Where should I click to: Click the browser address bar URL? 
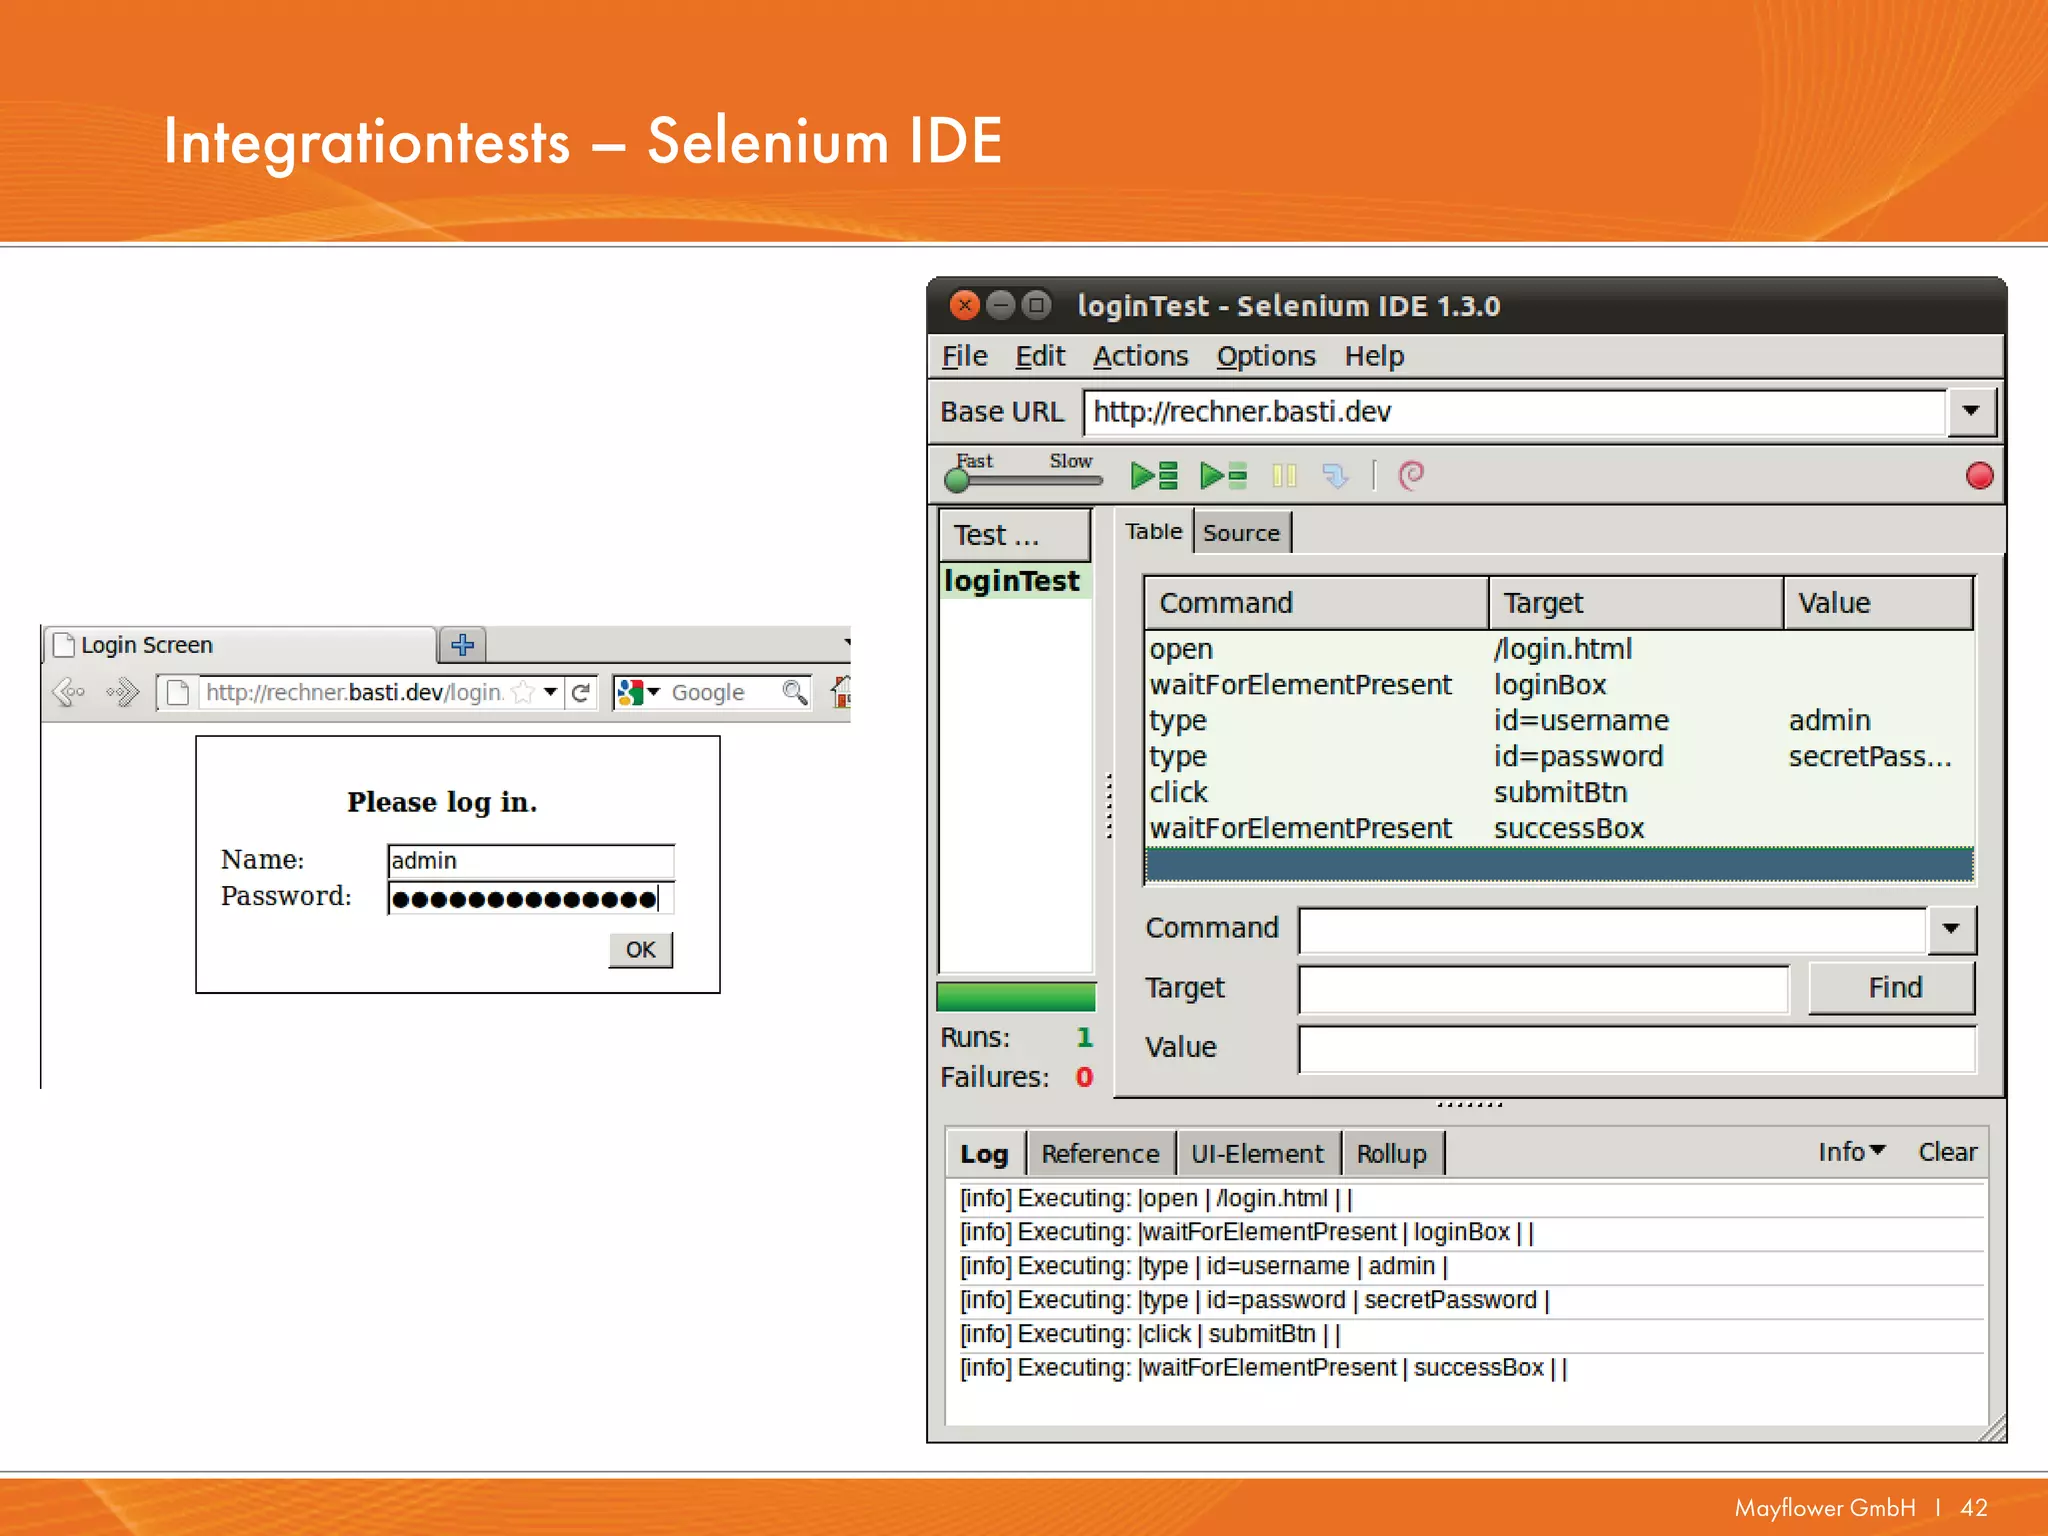[354, 692]
